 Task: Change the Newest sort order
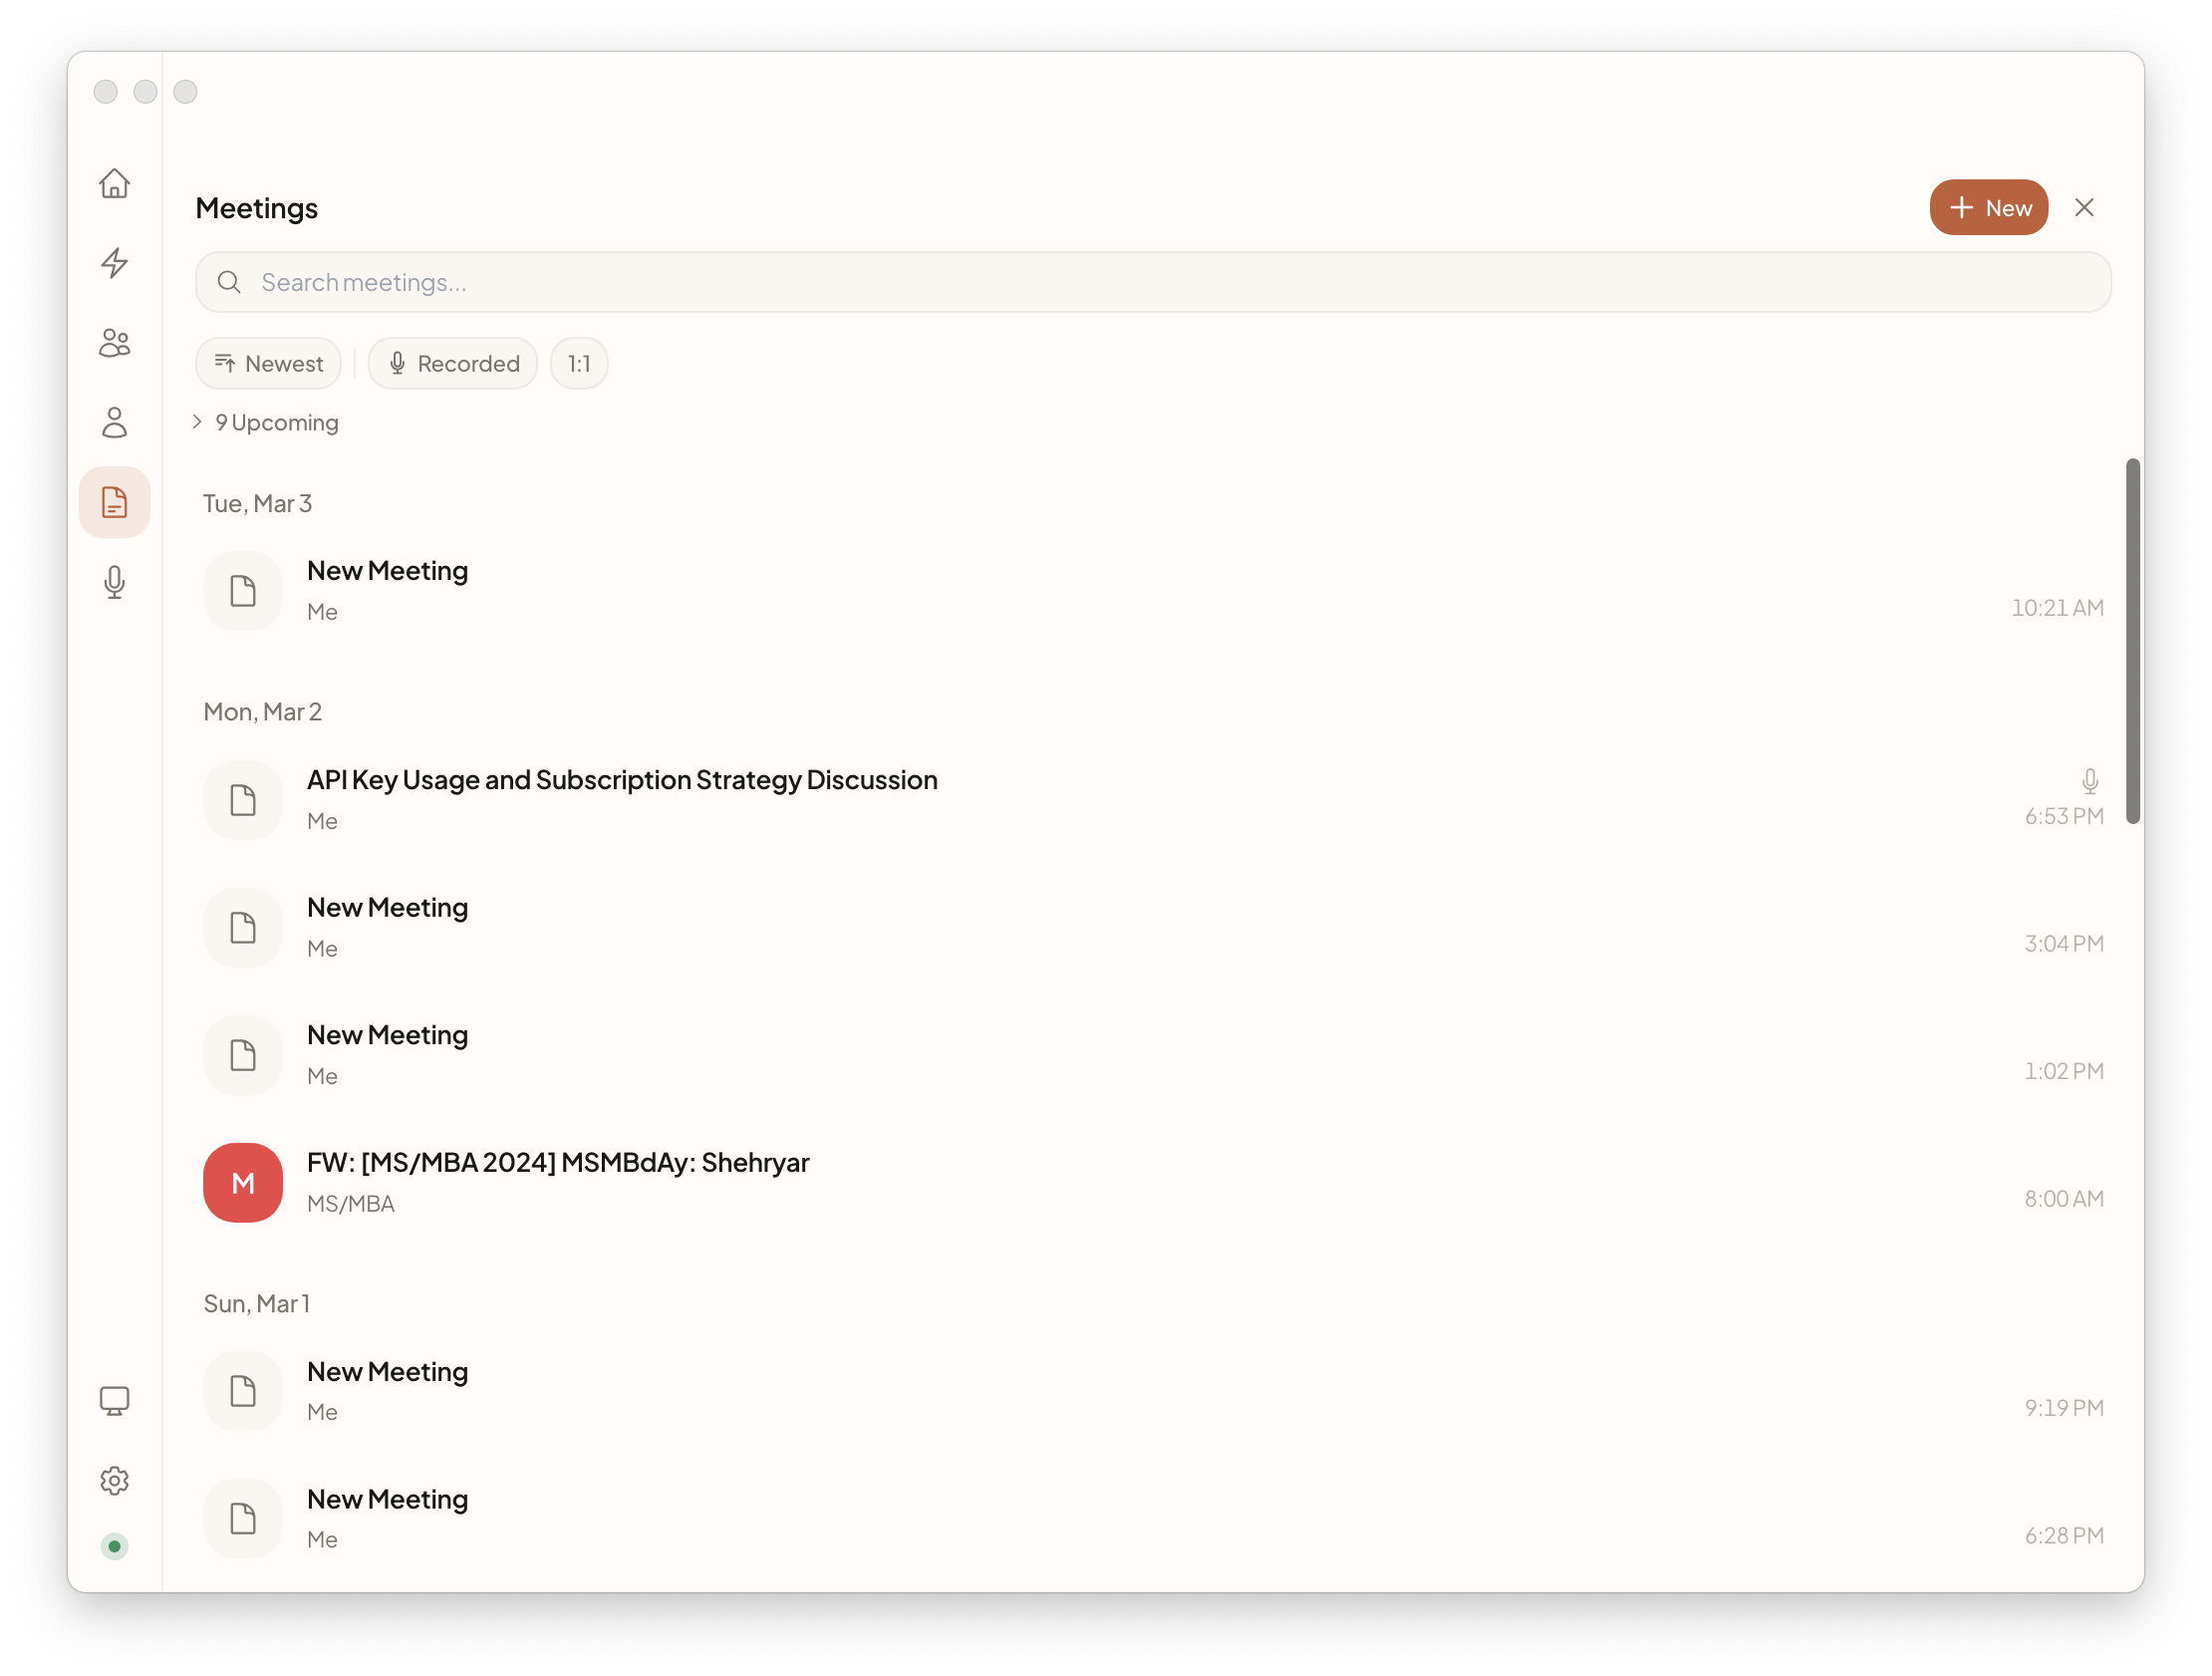[x=268, y=363]
